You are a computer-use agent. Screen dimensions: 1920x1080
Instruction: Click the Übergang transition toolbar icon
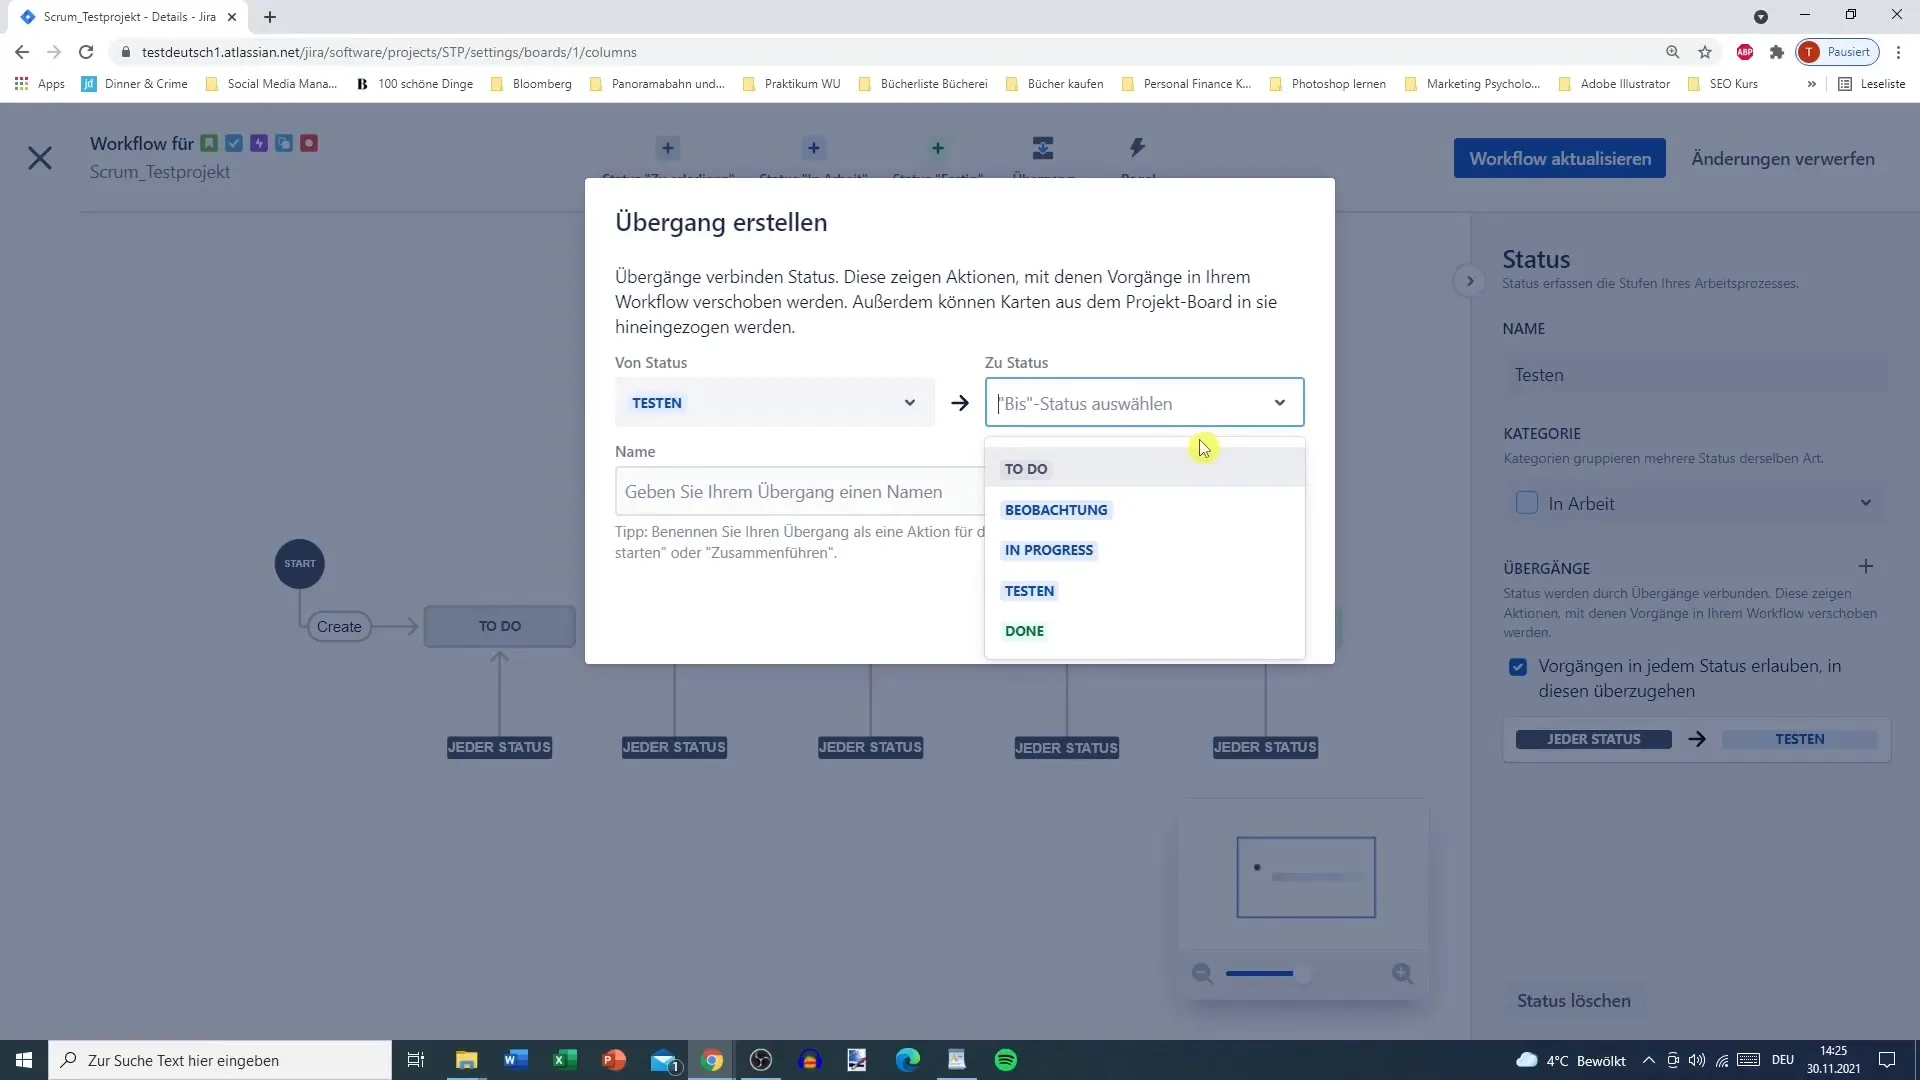pyautogui.click(x=1043, y=148)
